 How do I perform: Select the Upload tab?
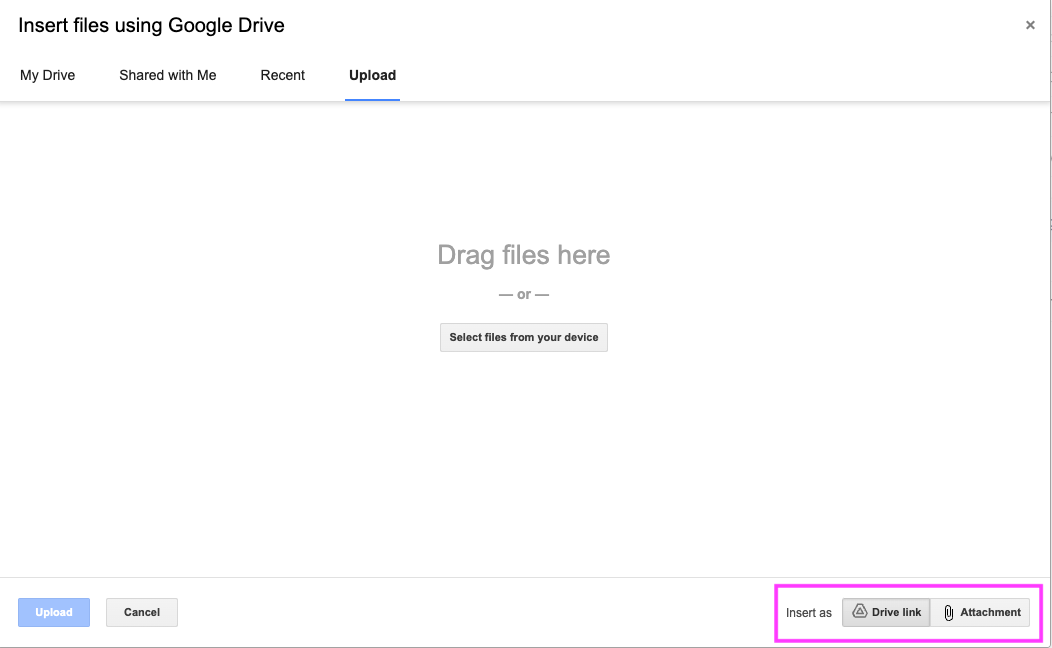tap(372, 75)
